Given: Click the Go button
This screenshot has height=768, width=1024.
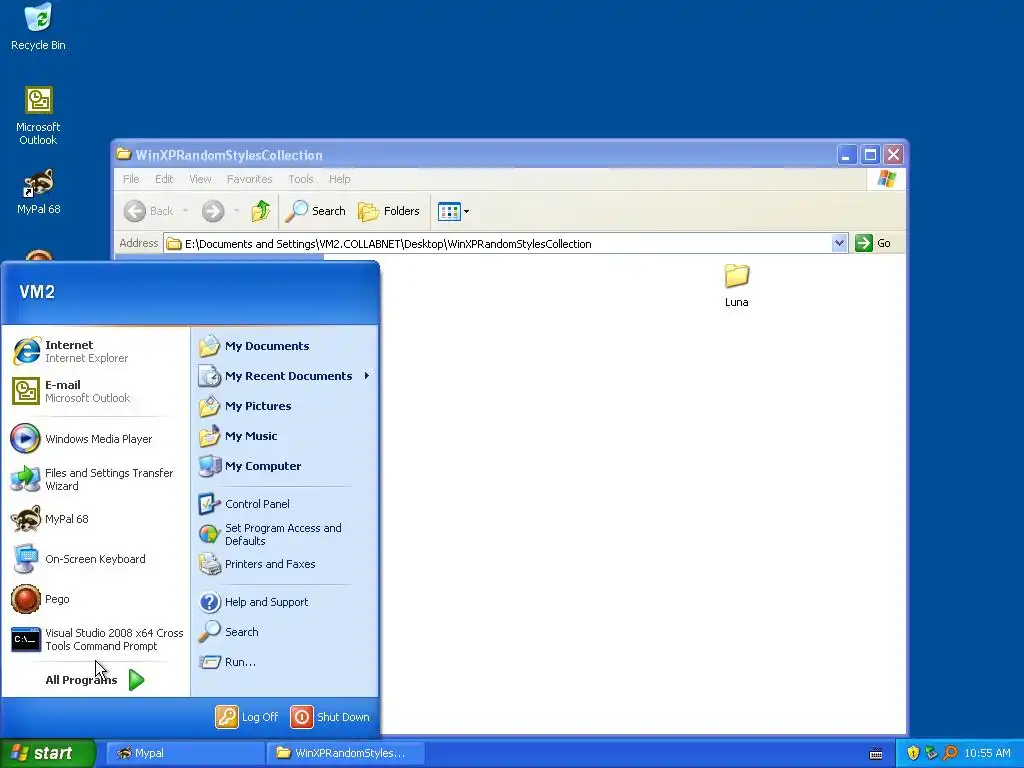Looking at the screenshot, I should coord(874,244).
